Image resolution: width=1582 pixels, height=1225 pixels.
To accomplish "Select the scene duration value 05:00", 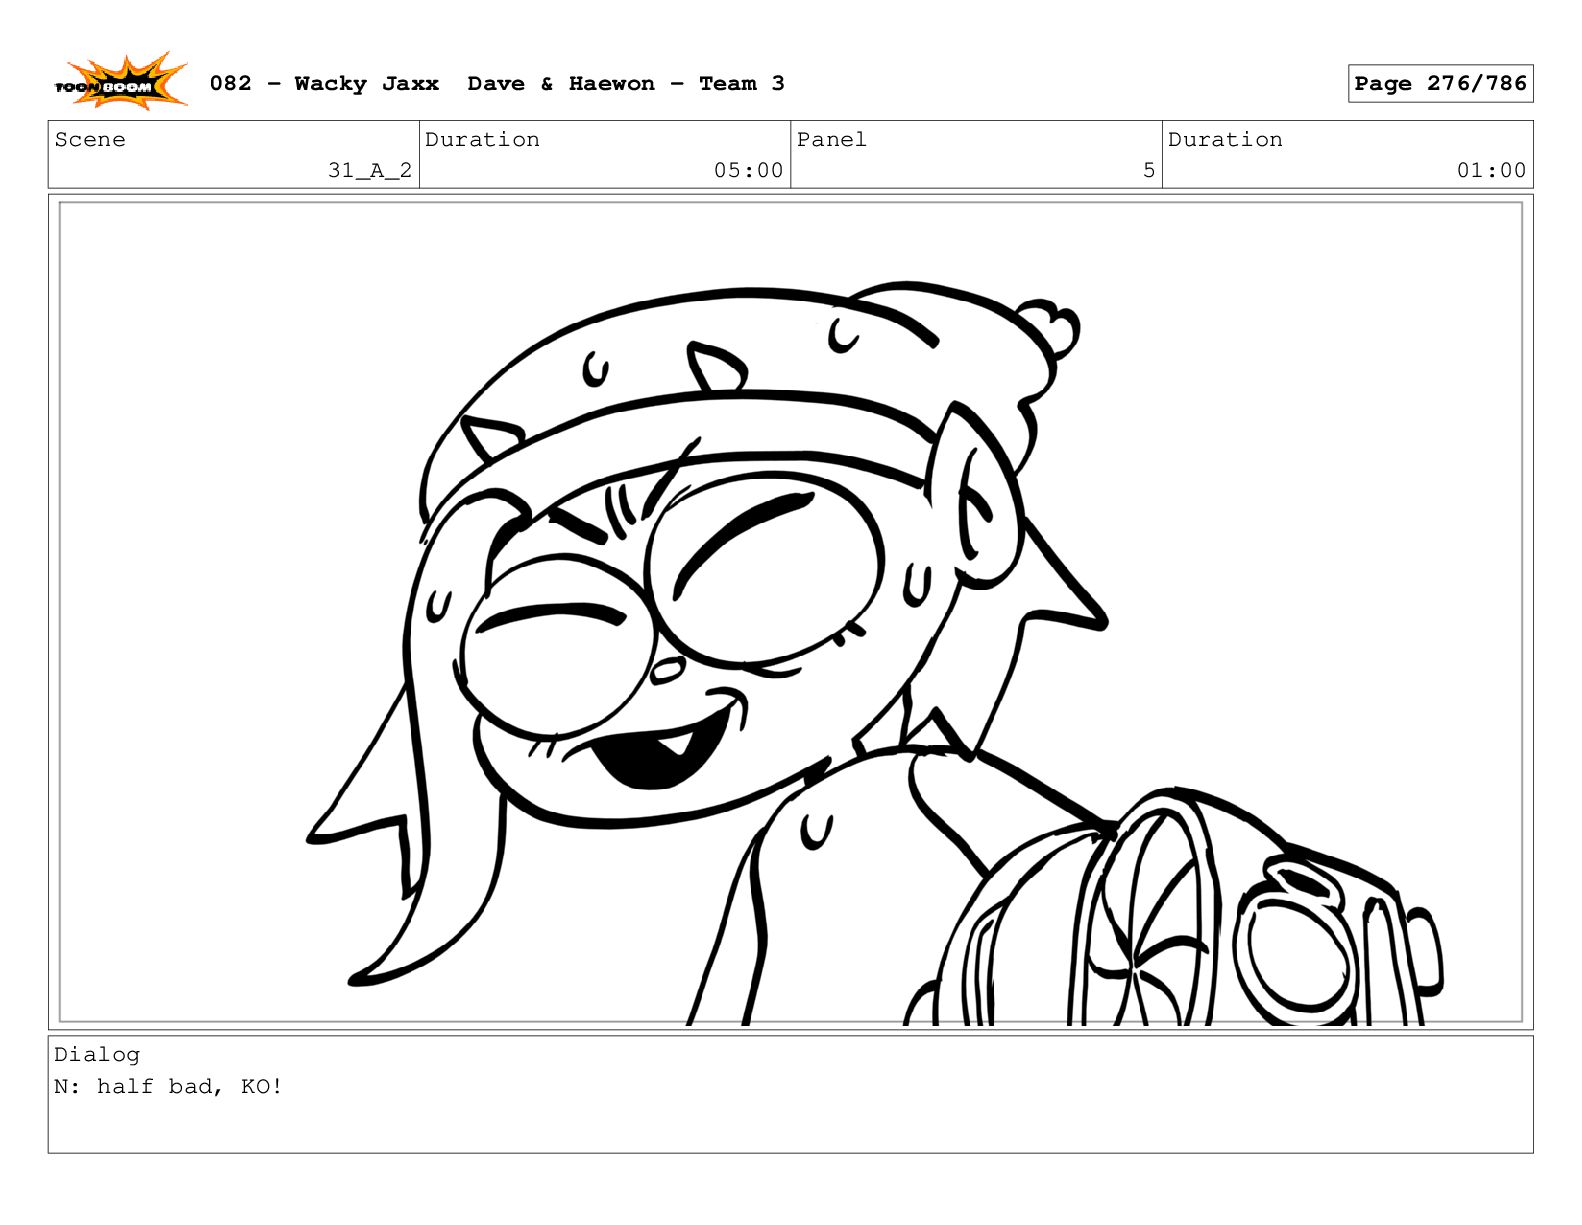I will 747,170.
